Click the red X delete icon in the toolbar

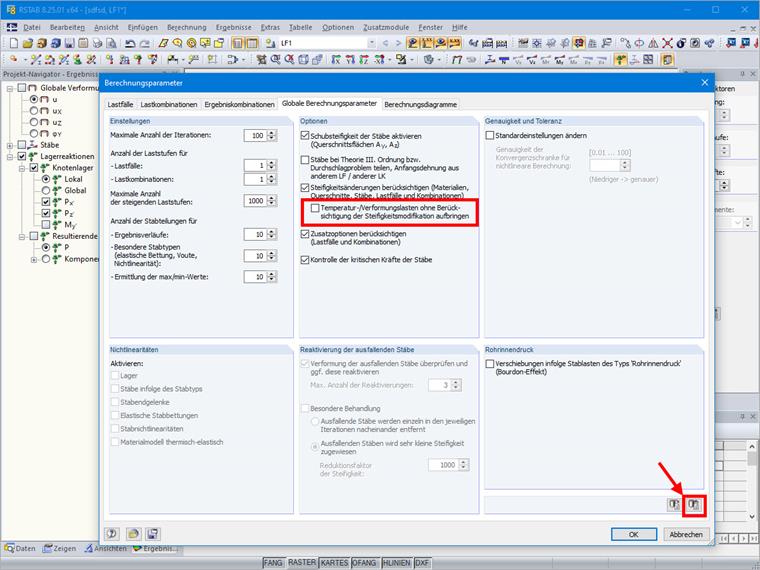tap(667, 43)
